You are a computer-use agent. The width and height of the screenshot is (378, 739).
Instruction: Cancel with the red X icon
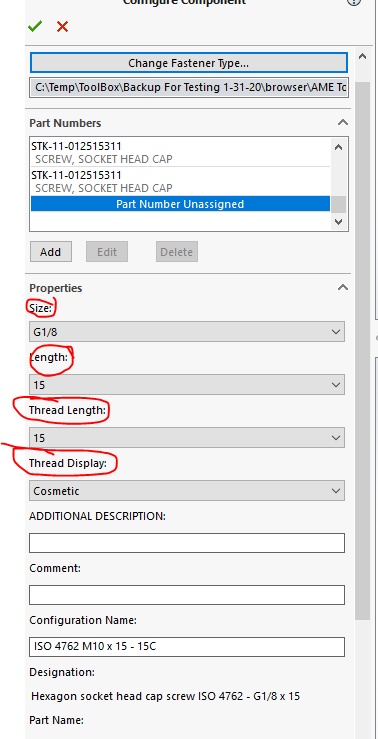click(62, 26)
